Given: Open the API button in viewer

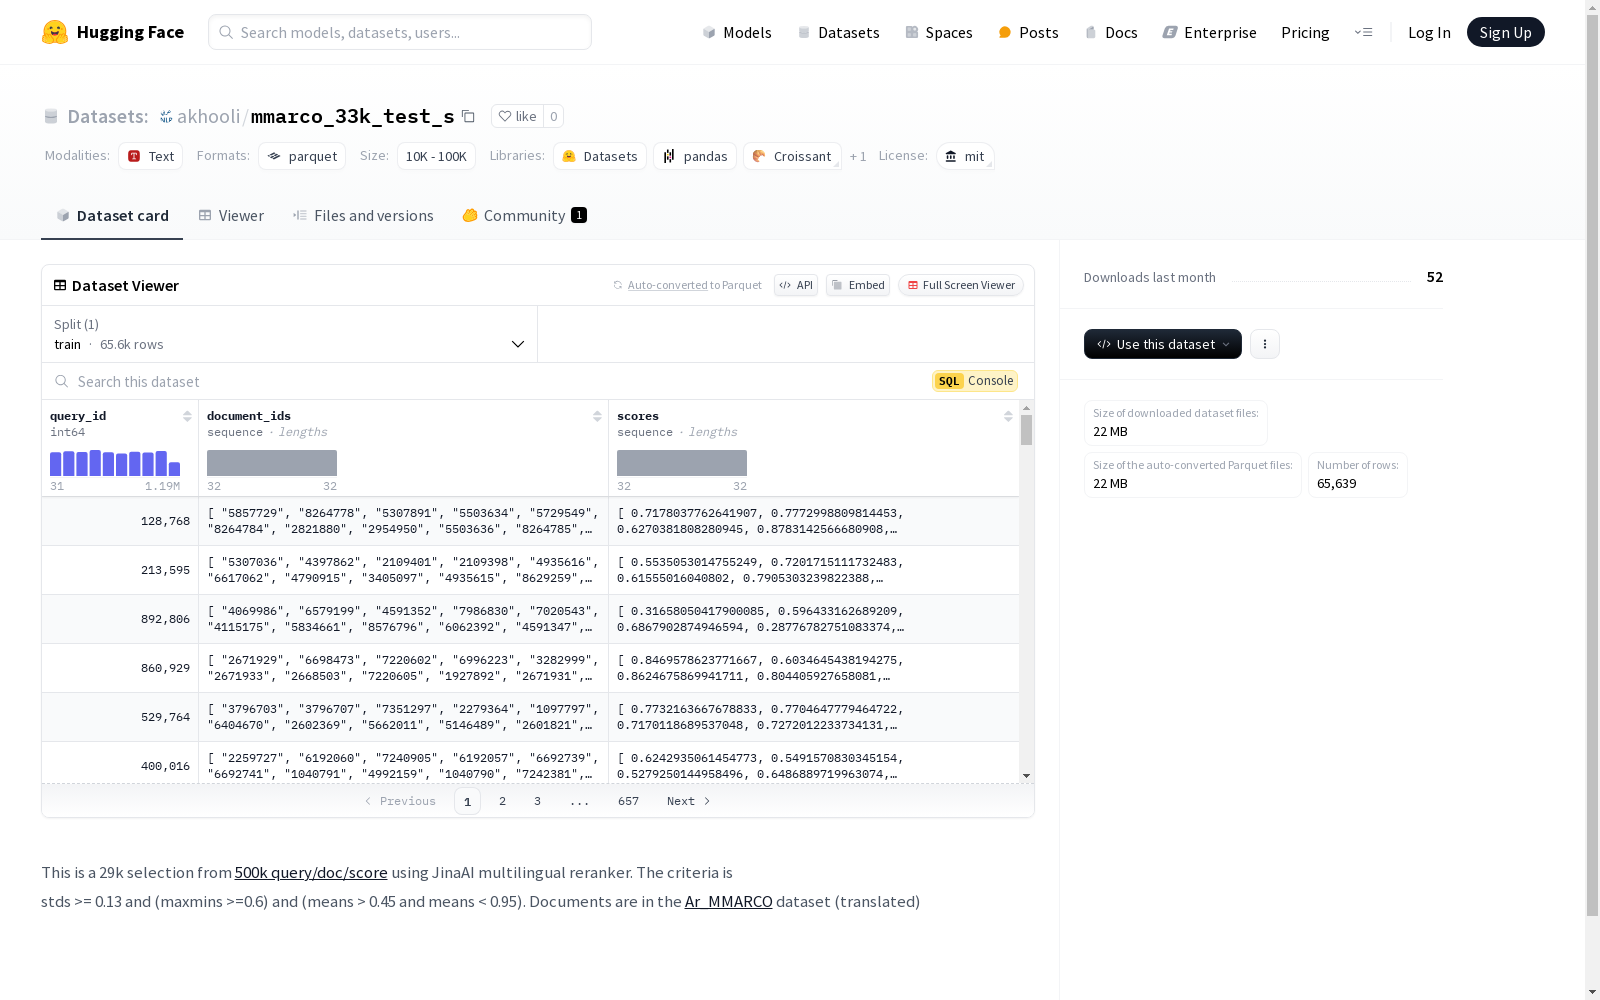Looking at the screenshot, I should point(796,285).
